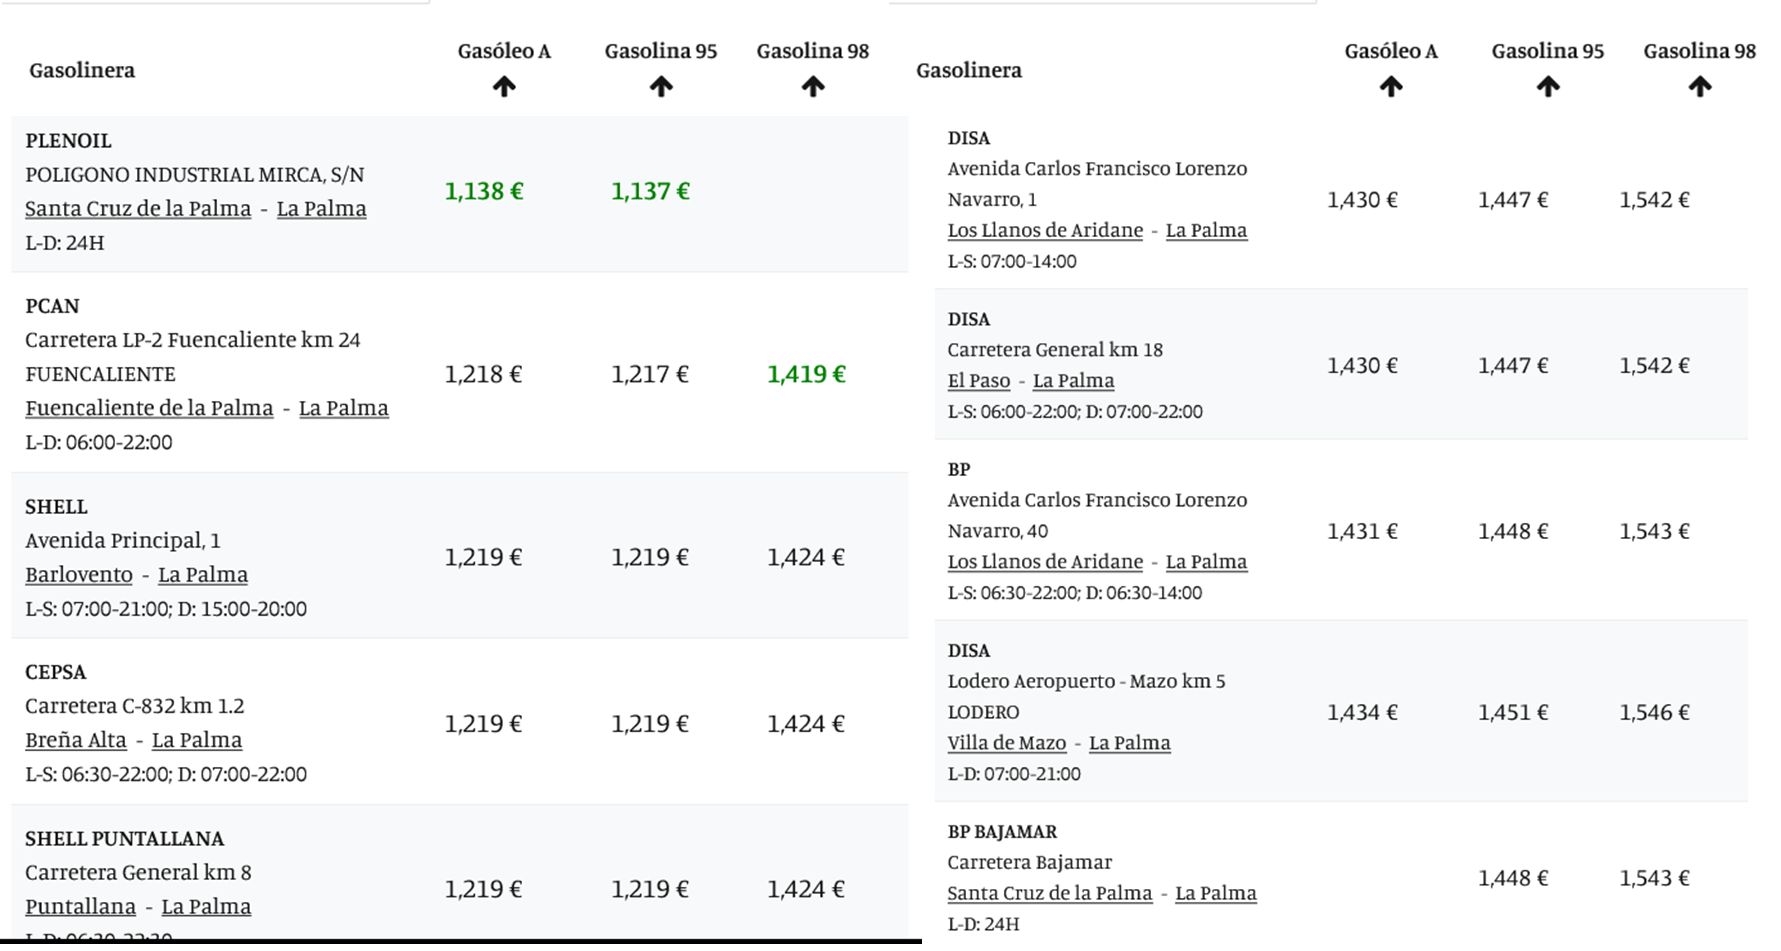Click La Palma link in BP BAJAMAR row

pyautogui.click(x=1215, y=893)
